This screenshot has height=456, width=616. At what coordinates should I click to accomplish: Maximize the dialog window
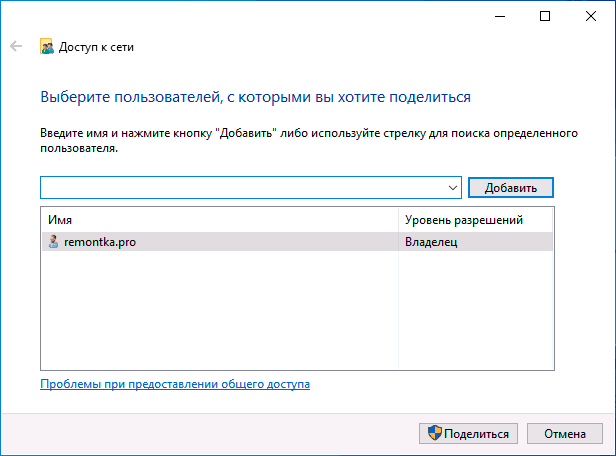coord(545,16)
